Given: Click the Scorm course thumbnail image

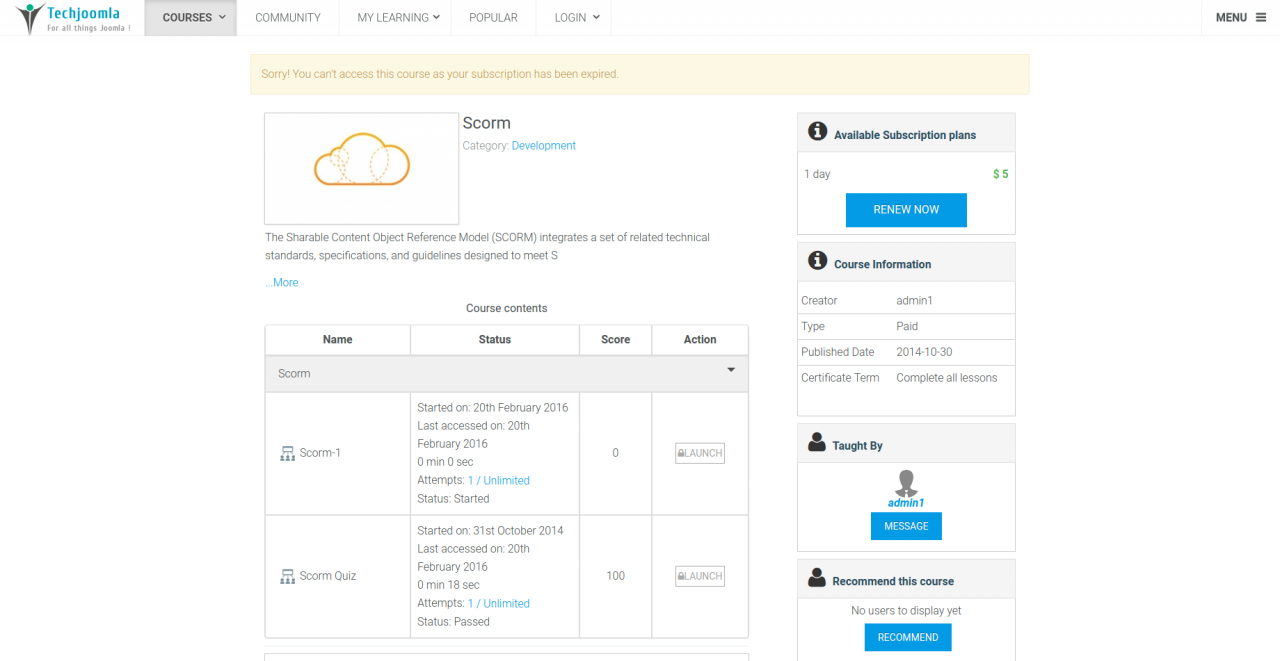Looking at the screenshot, I should pos(361,168).
